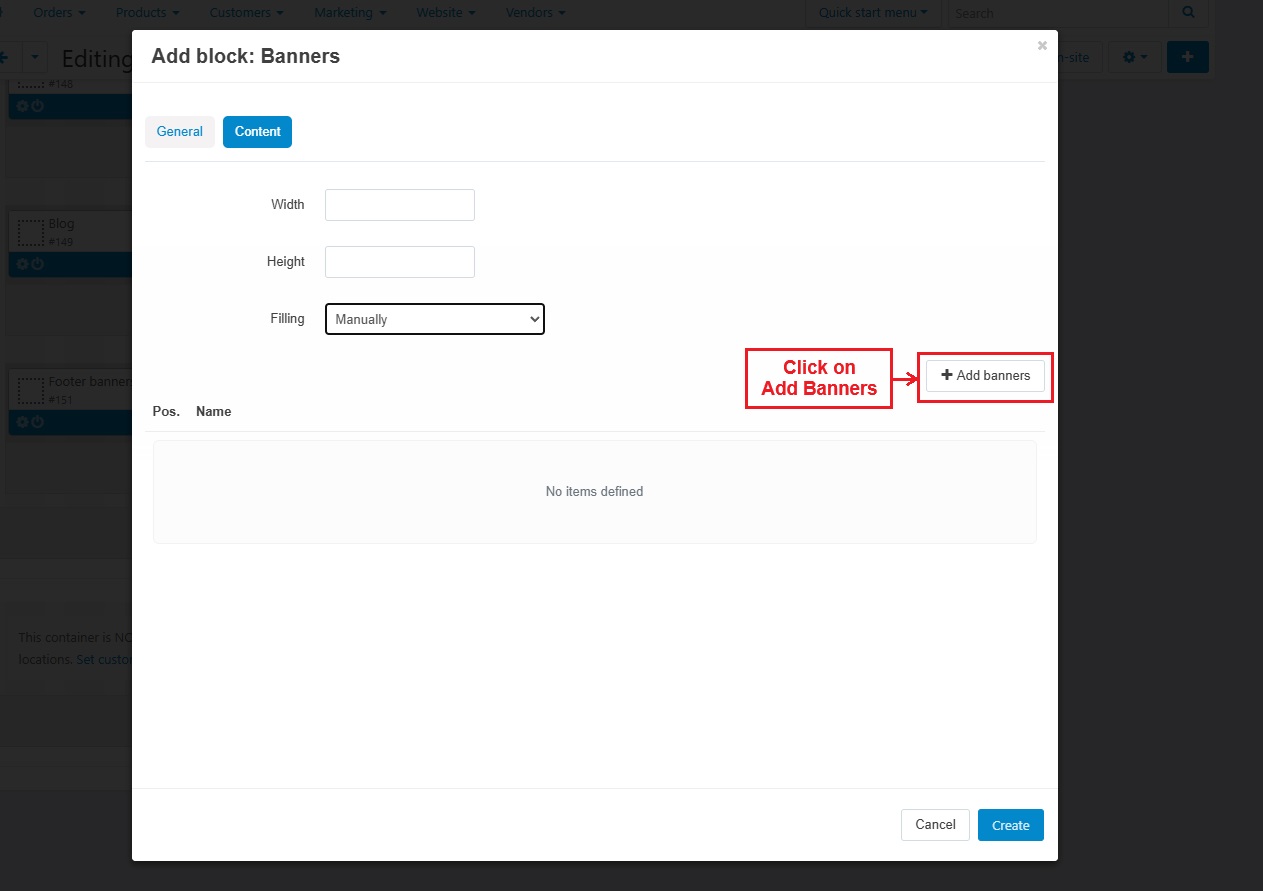The height and width of the screenshot is (891, 1263).
Task: Close the Add block dialog with X
Action: pos(1042,45)
